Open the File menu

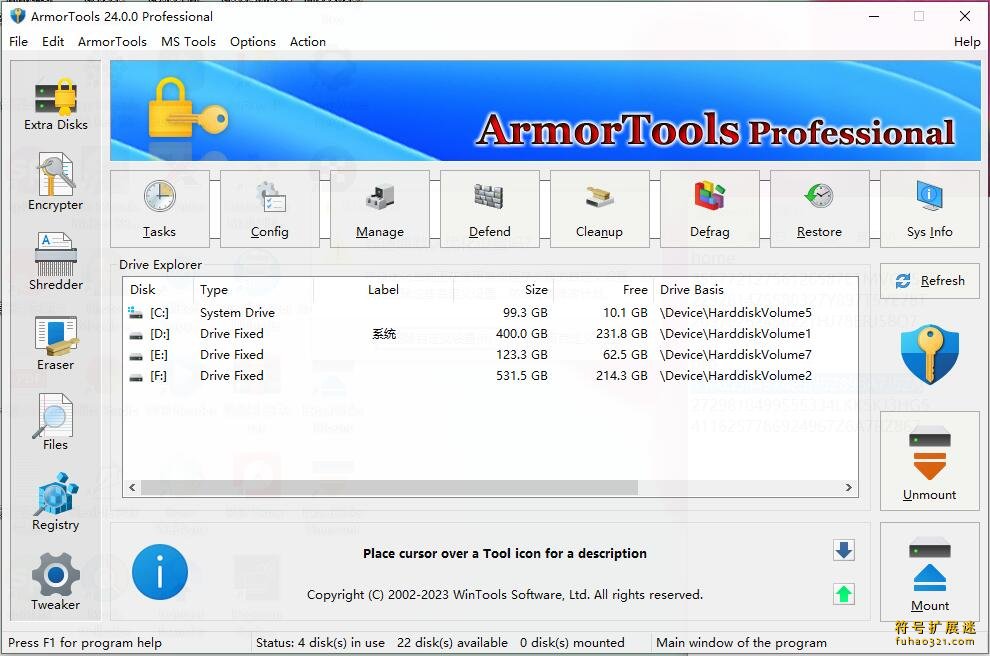tap(18, 42)
